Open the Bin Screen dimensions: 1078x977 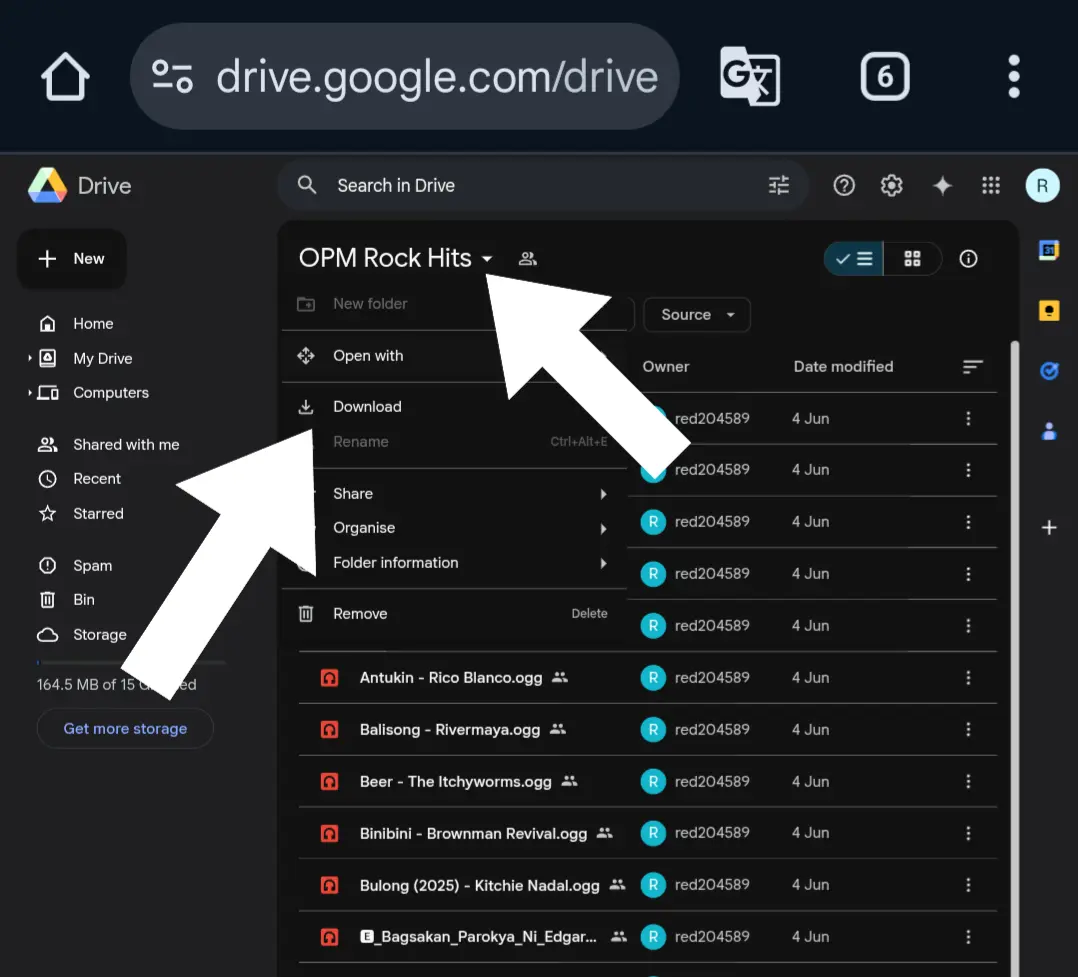click(84, 600)
